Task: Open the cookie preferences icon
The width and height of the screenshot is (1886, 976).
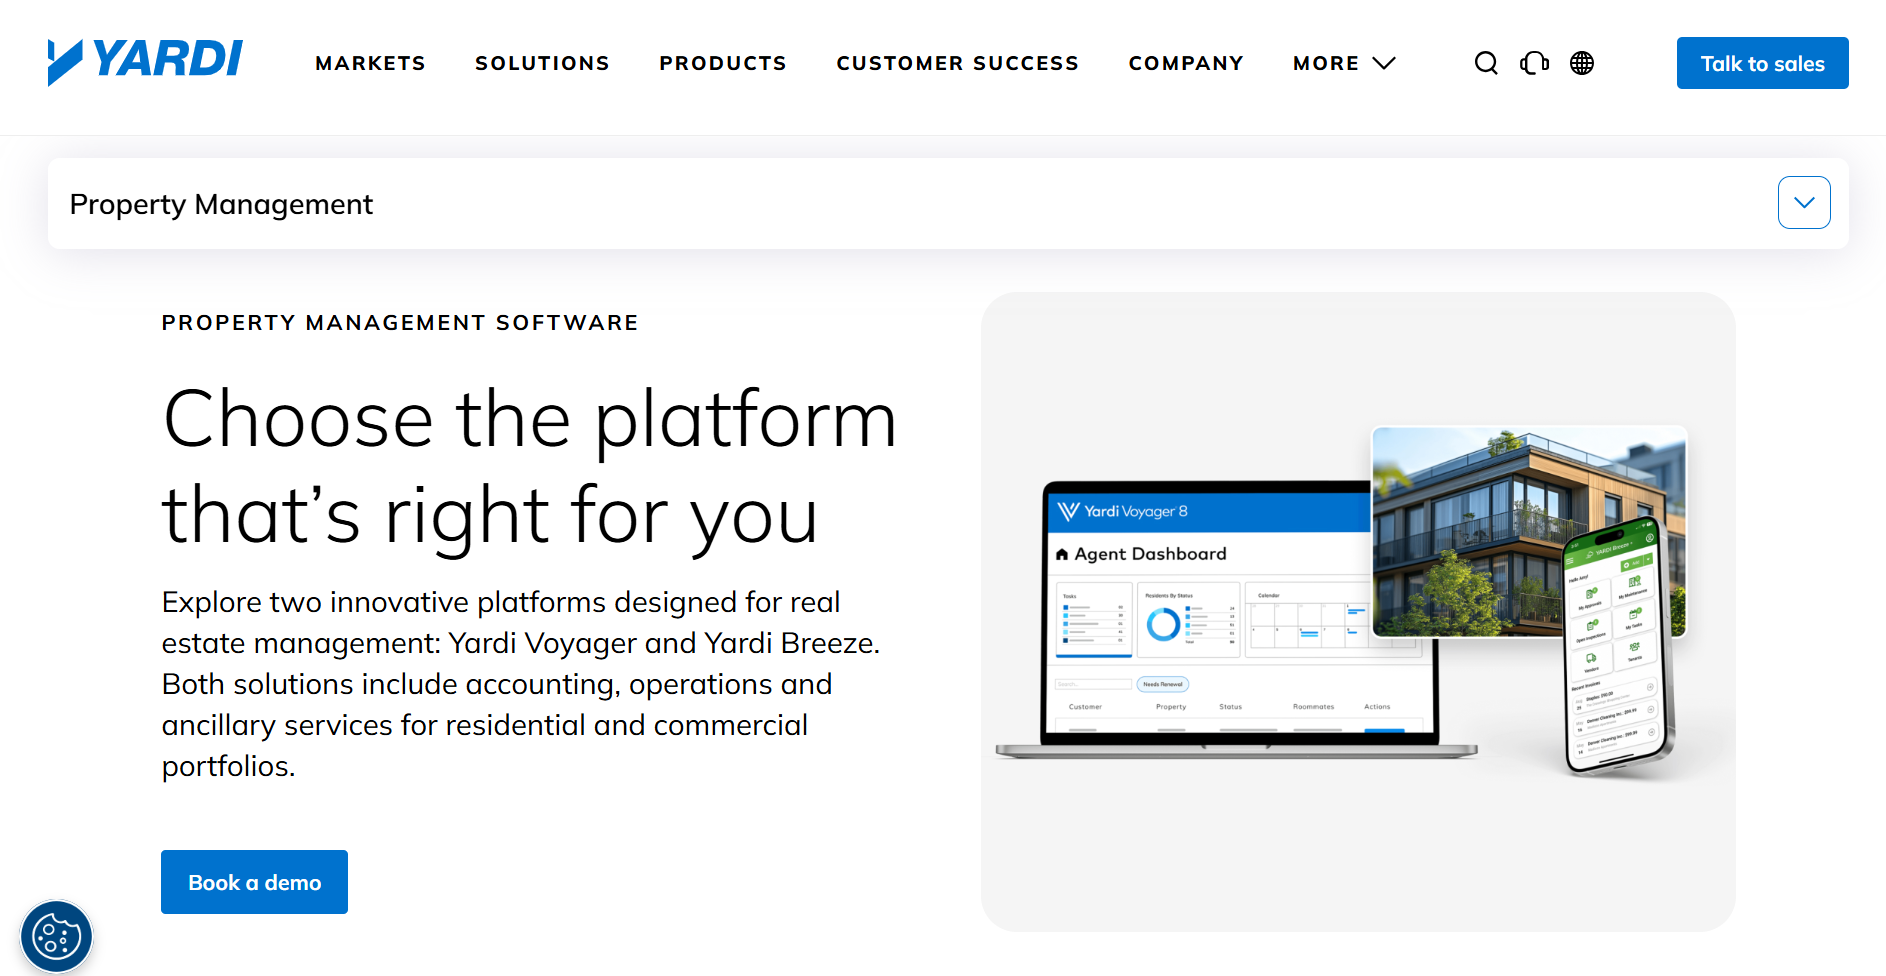Action: point(57,937)
